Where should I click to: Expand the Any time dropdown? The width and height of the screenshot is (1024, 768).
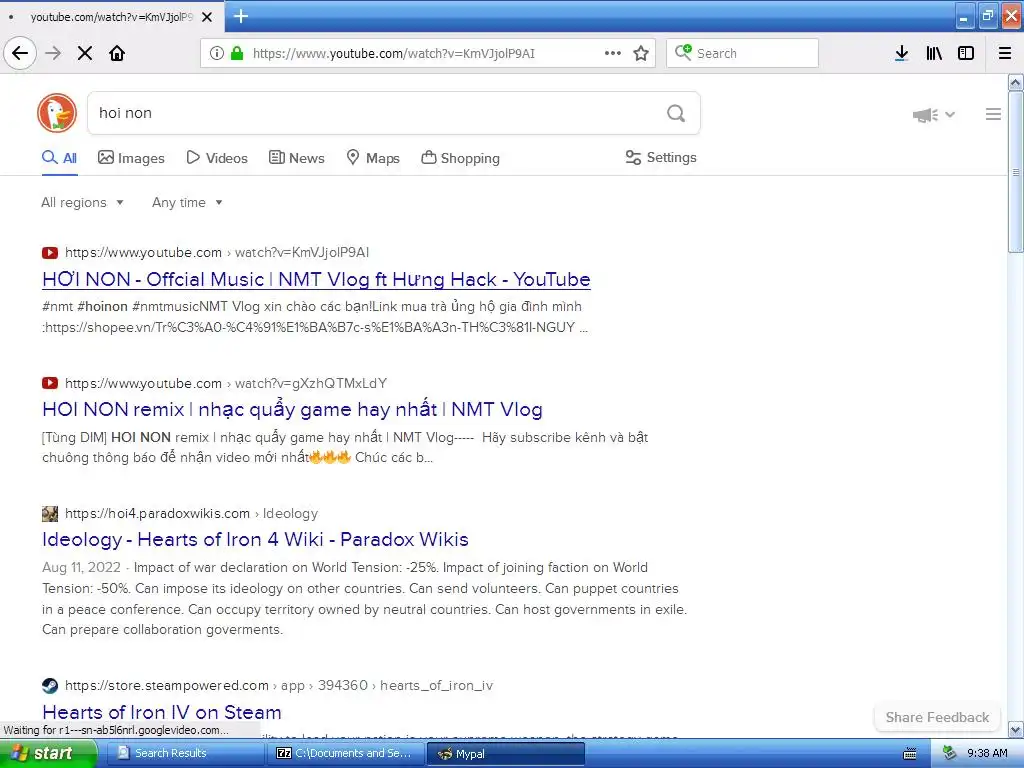pyautogui.click(x=187, y=202)
